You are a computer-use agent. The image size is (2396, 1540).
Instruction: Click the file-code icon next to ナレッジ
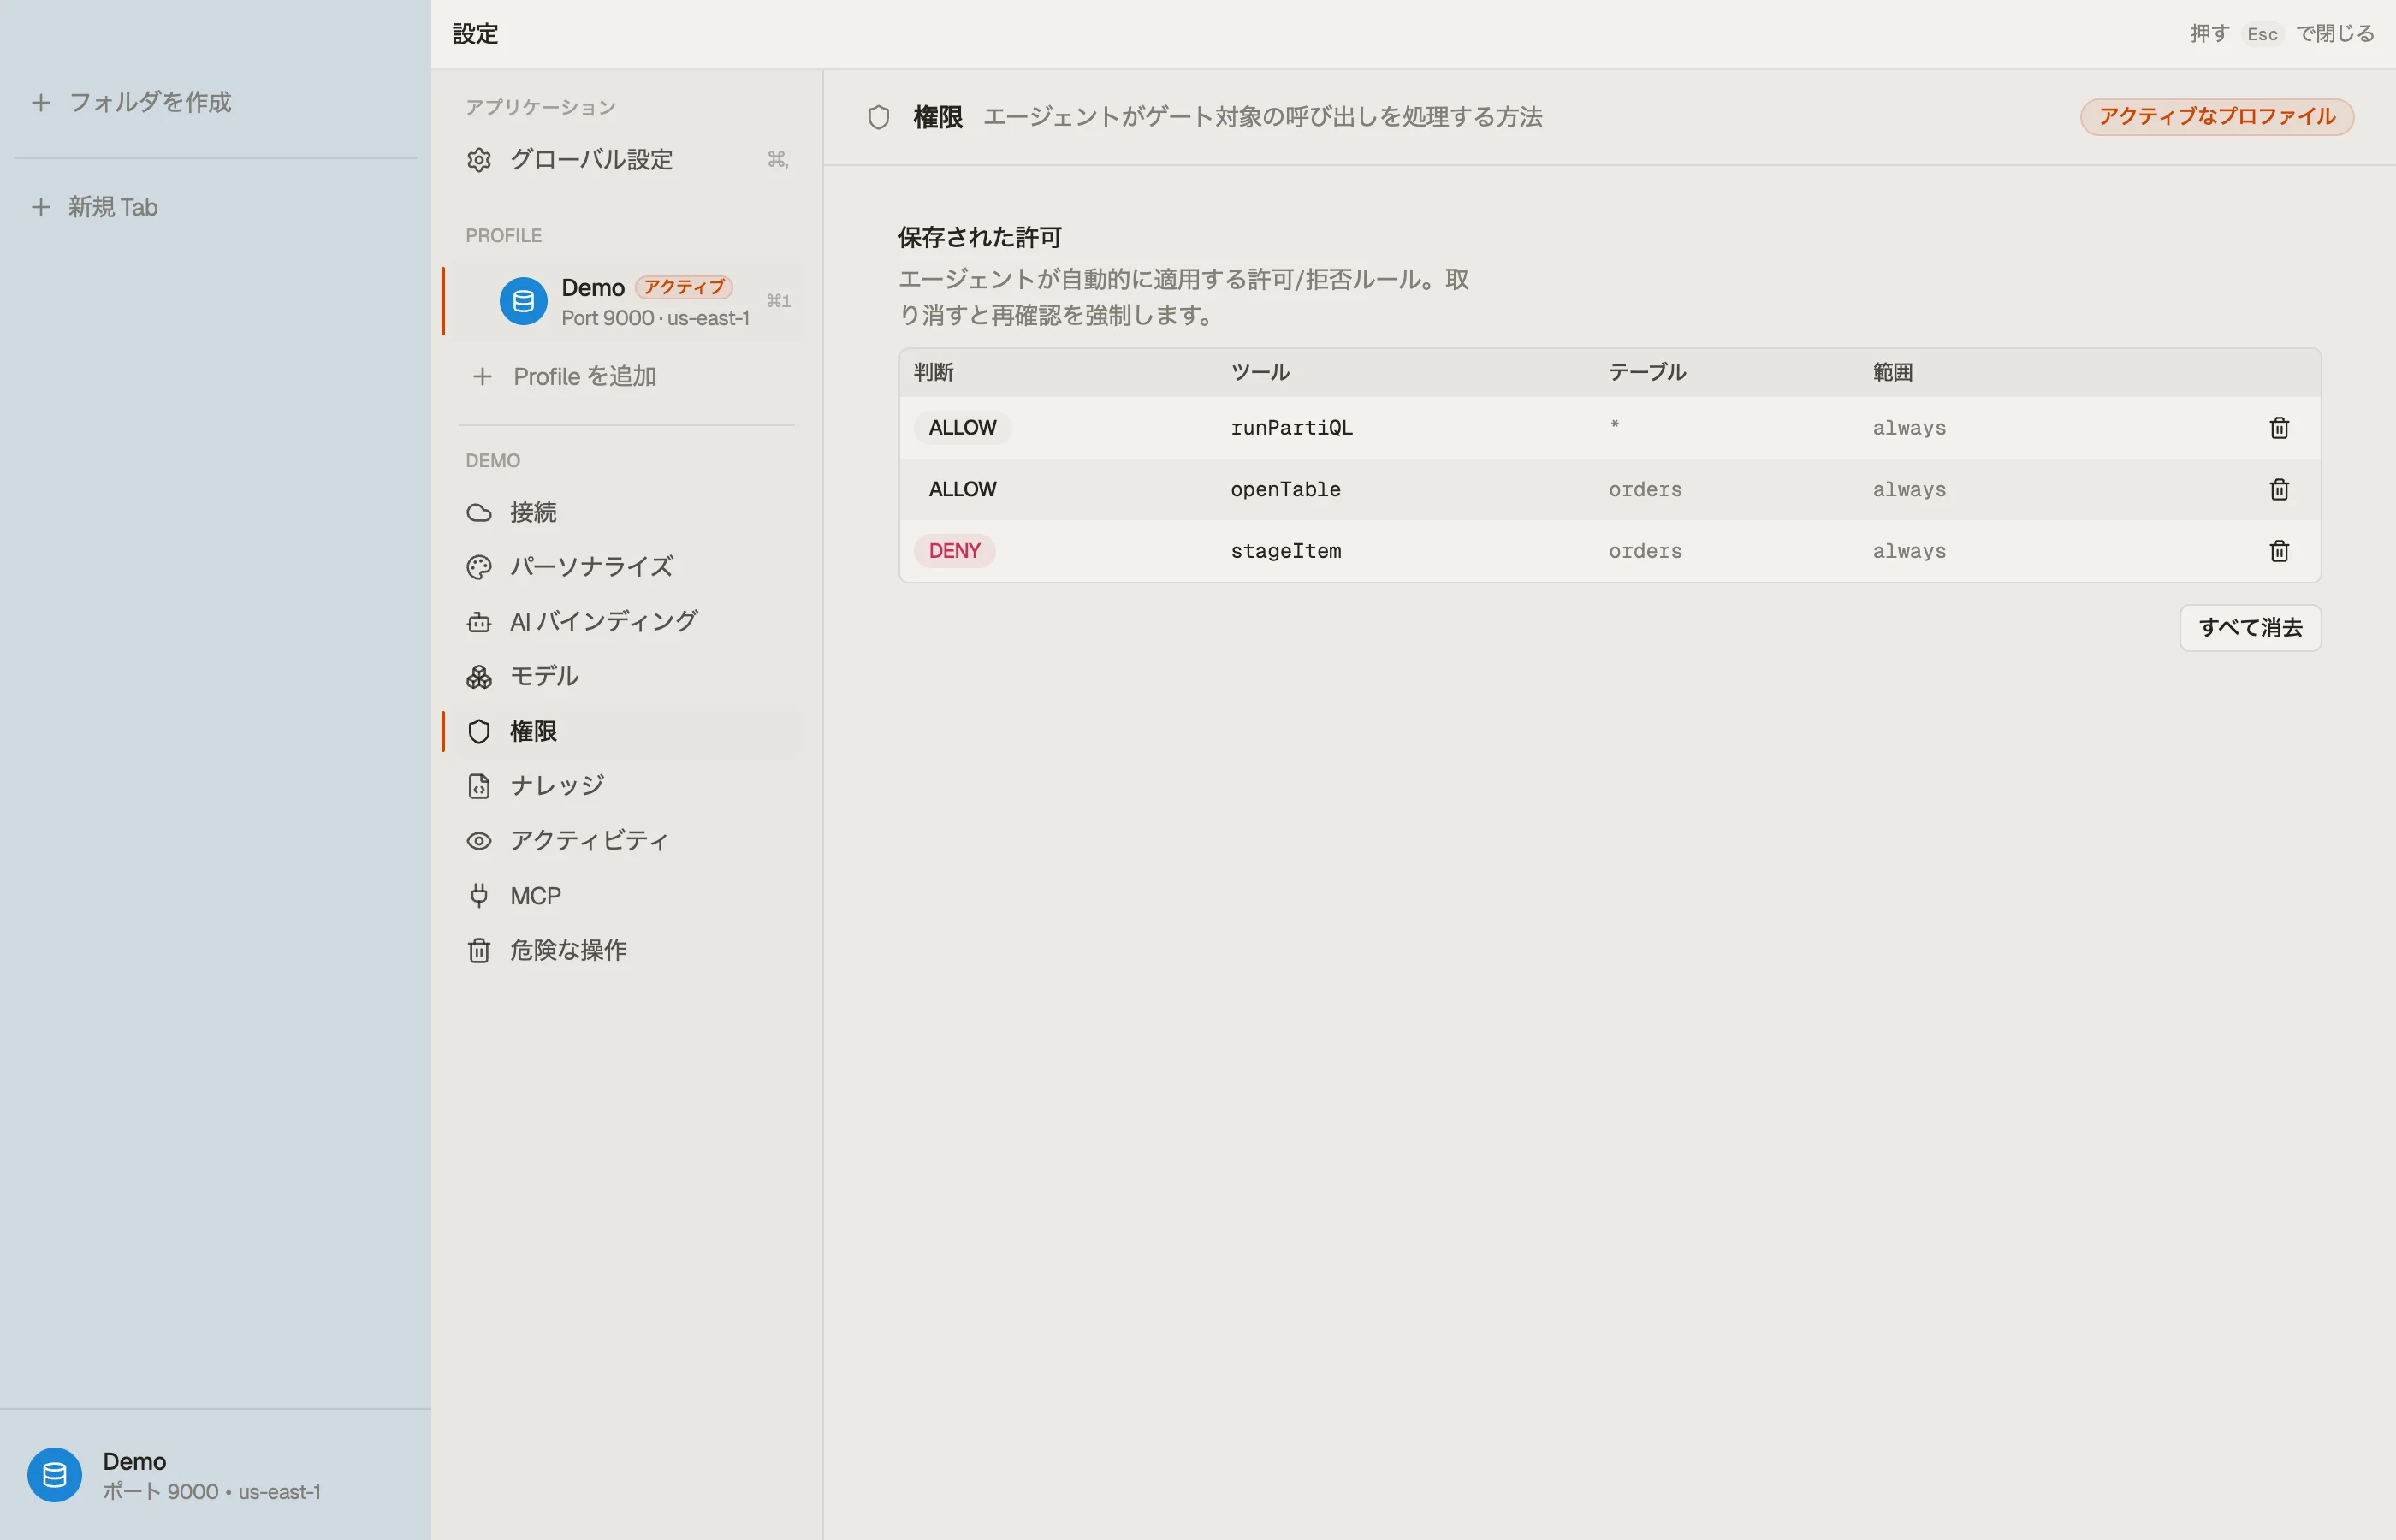(479, 786)
